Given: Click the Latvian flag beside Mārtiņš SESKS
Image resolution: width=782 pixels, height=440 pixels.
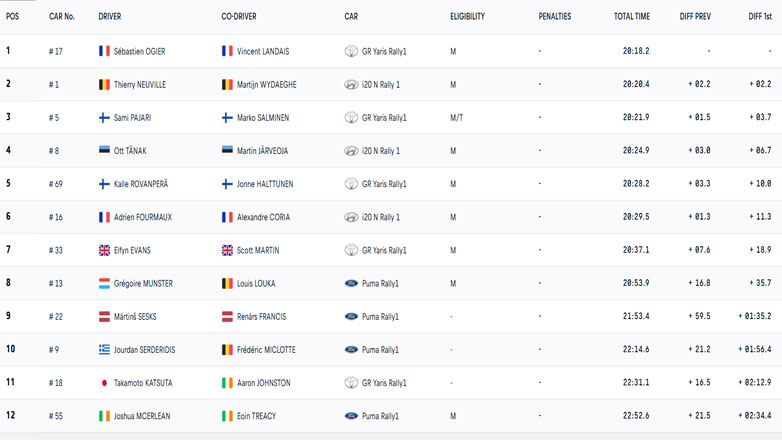Looking at the screenshot, I should (104, 317).
